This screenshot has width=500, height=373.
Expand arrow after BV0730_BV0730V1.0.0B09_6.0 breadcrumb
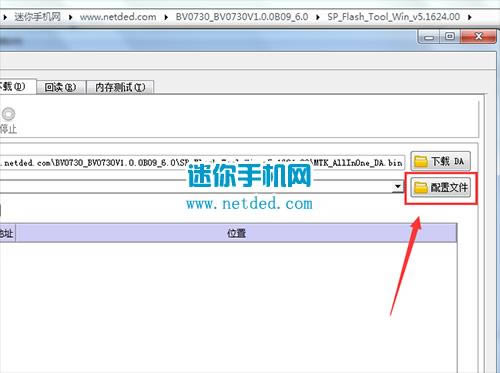[318, 17]
